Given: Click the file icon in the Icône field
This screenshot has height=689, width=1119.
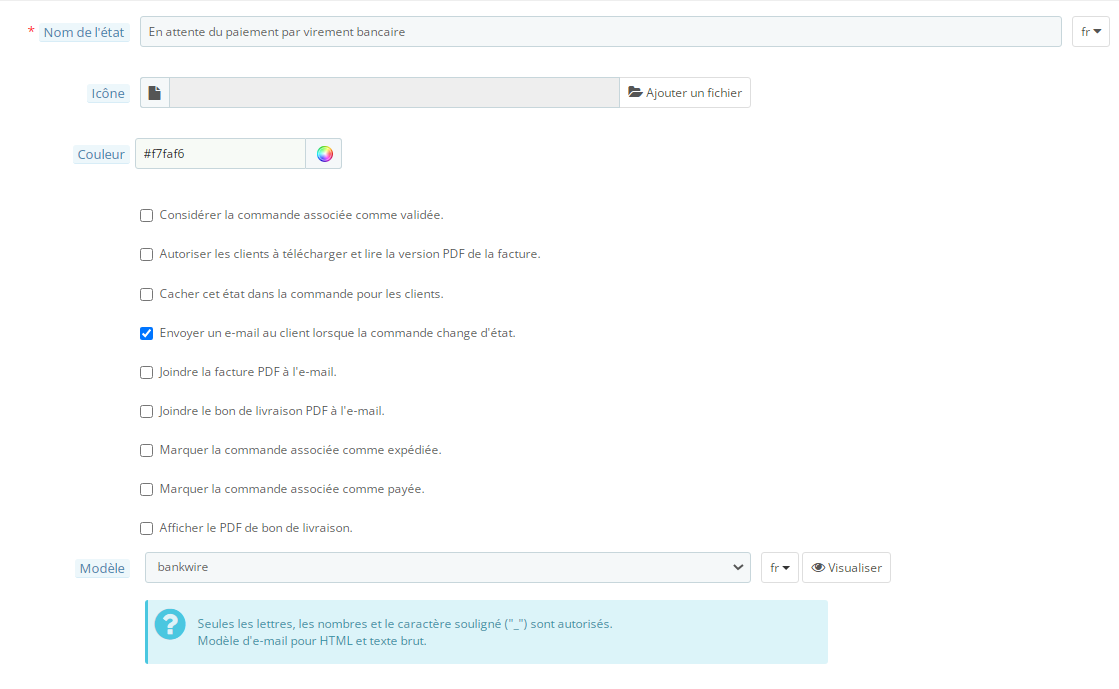Looking at the screenshot, I should tap(155, 93).
